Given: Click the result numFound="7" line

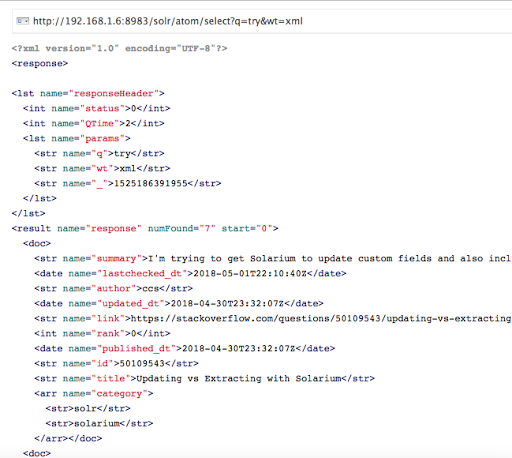Looking at the screenshot, I should (145, 229).
